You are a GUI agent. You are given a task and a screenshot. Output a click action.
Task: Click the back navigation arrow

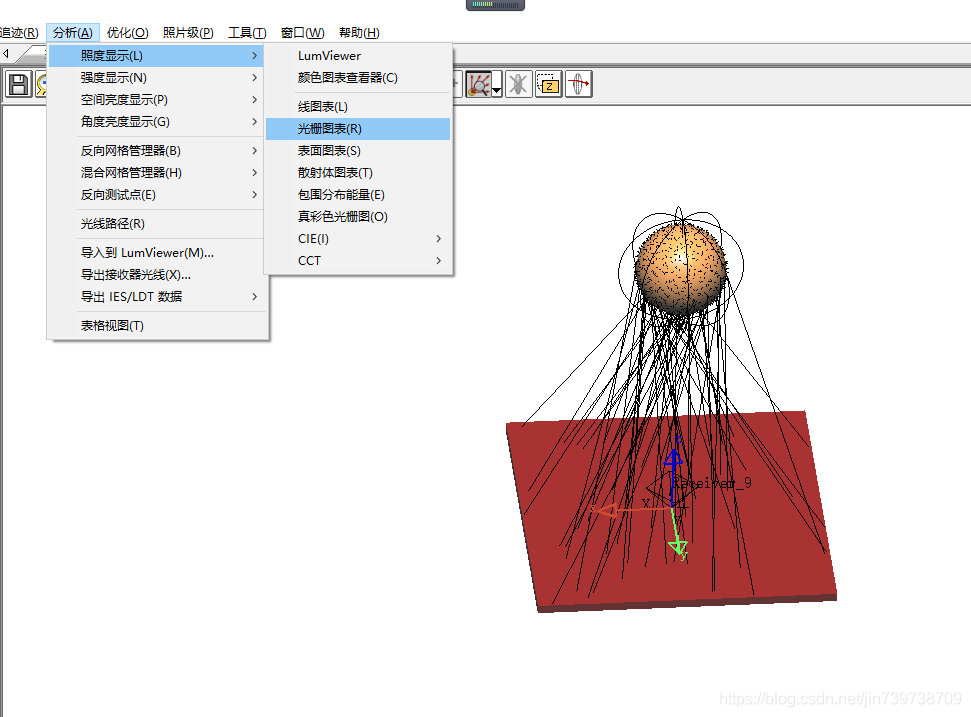tap(6, 52)
